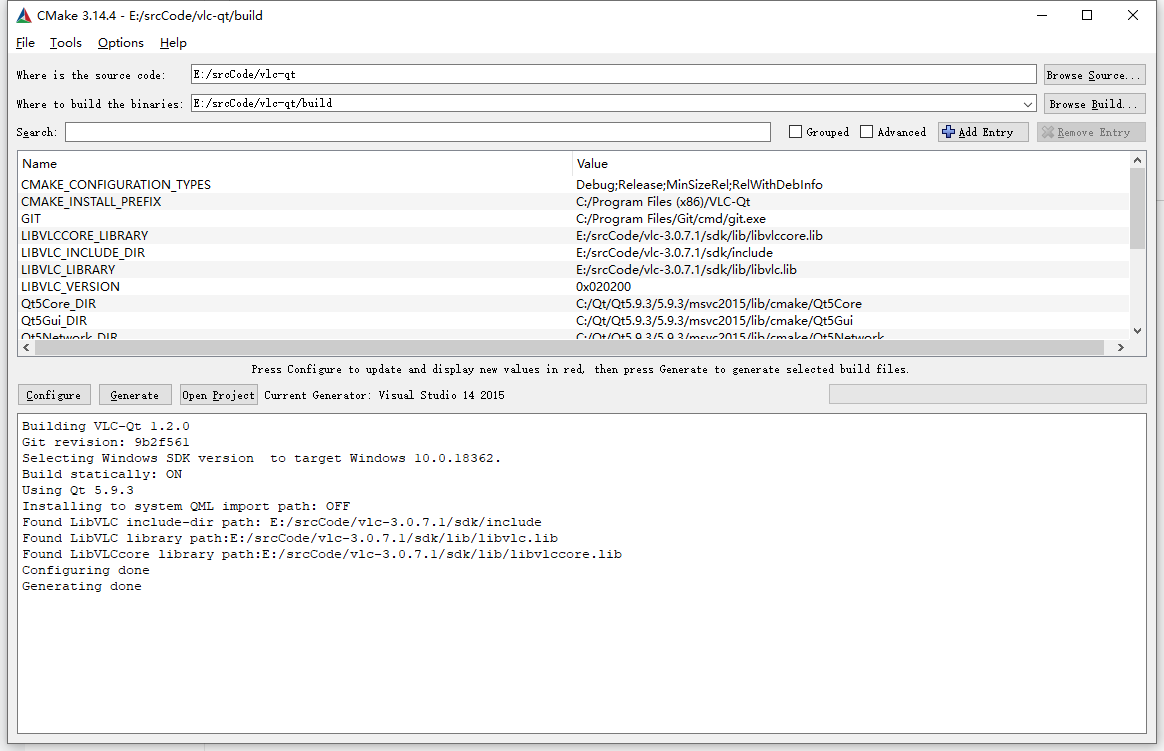Open the Help menu
1164x751 pixels.
173,43
